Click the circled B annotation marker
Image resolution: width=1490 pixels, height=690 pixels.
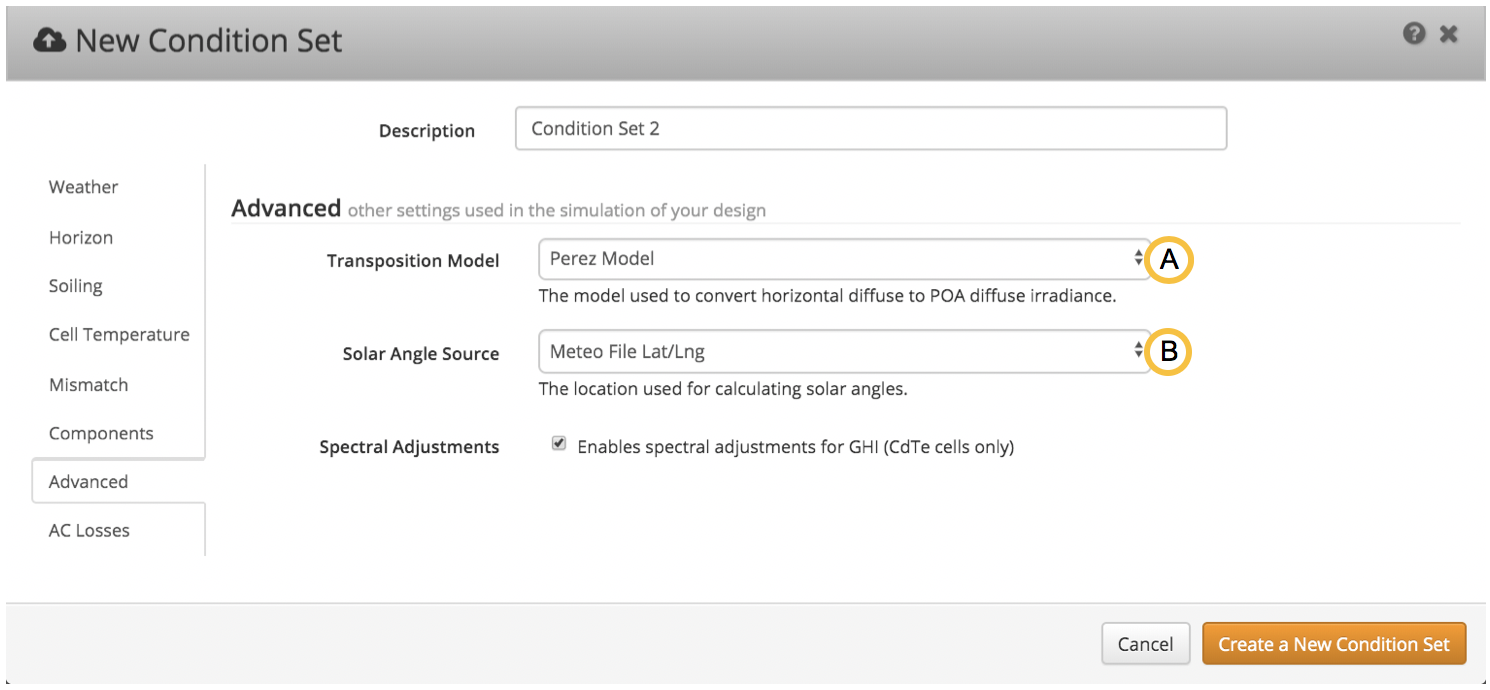[x=1169, y=352]
